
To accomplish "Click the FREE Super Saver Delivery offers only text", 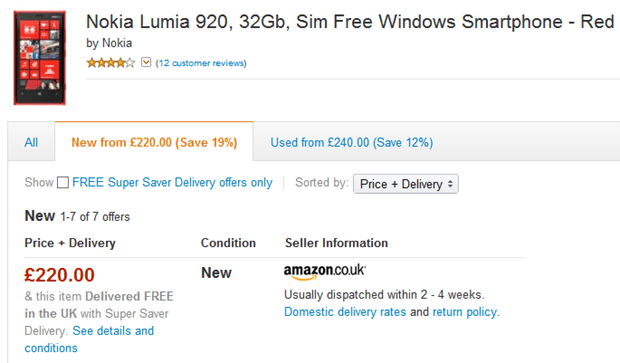I will click(172, 183).
